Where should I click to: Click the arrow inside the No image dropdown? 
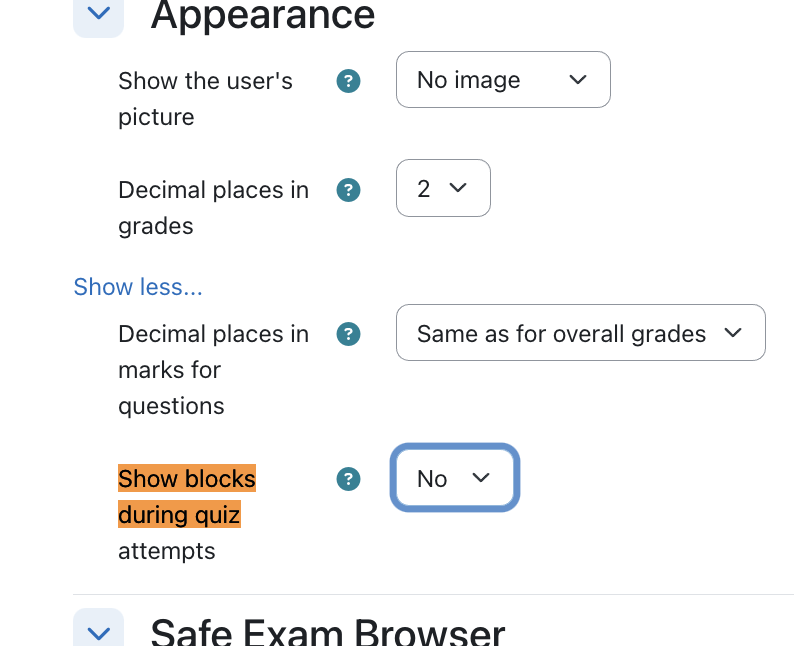tap(578, 79)
